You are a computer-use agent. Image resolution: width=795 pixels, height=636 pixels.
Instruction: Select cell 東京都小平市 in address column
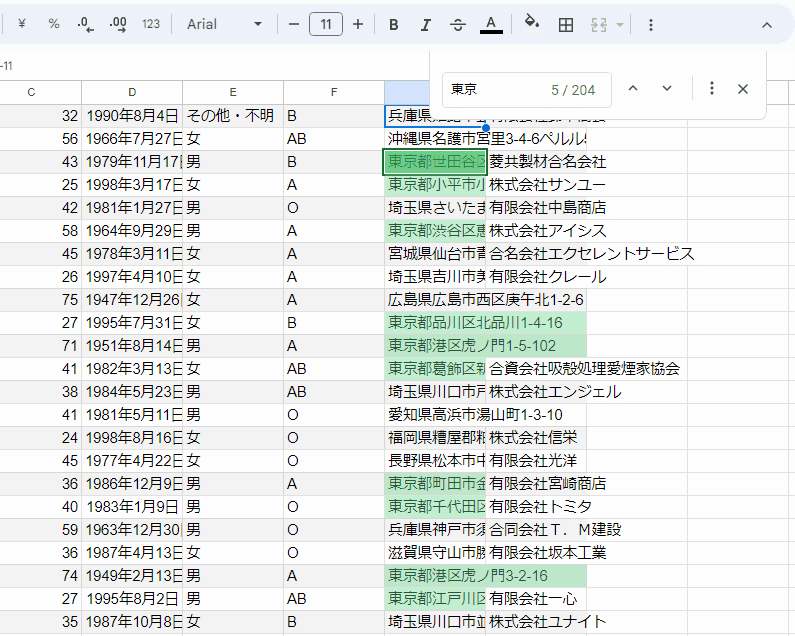tap(435, 185)
